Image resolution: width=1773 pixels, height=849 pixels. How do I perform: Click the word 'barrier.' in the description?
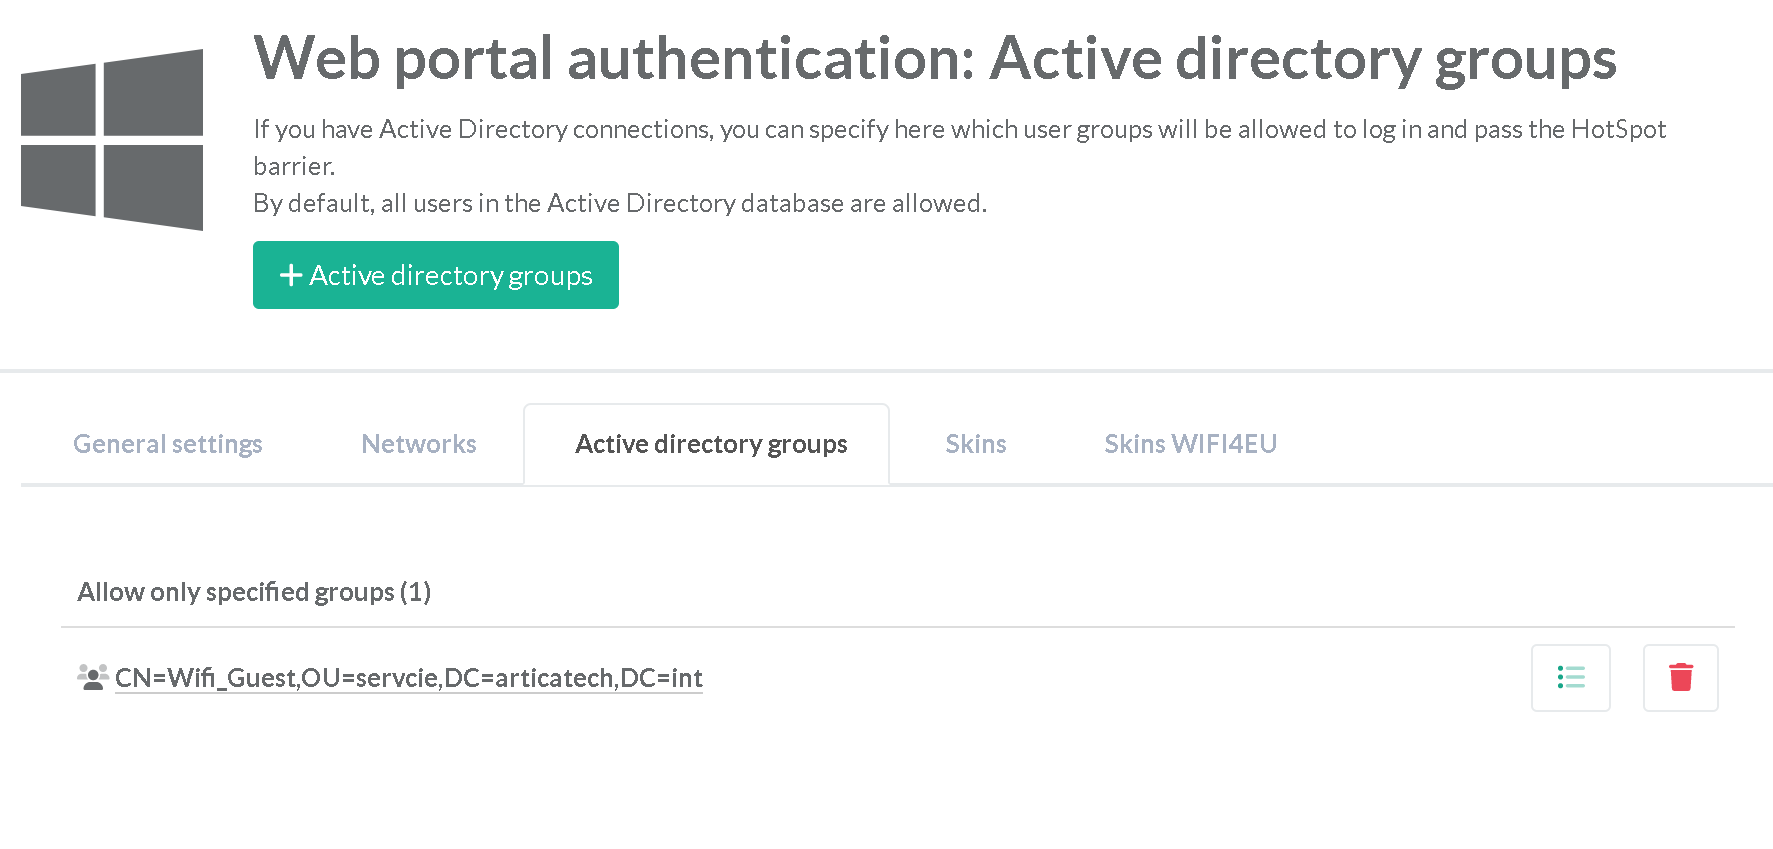(294, 166)
